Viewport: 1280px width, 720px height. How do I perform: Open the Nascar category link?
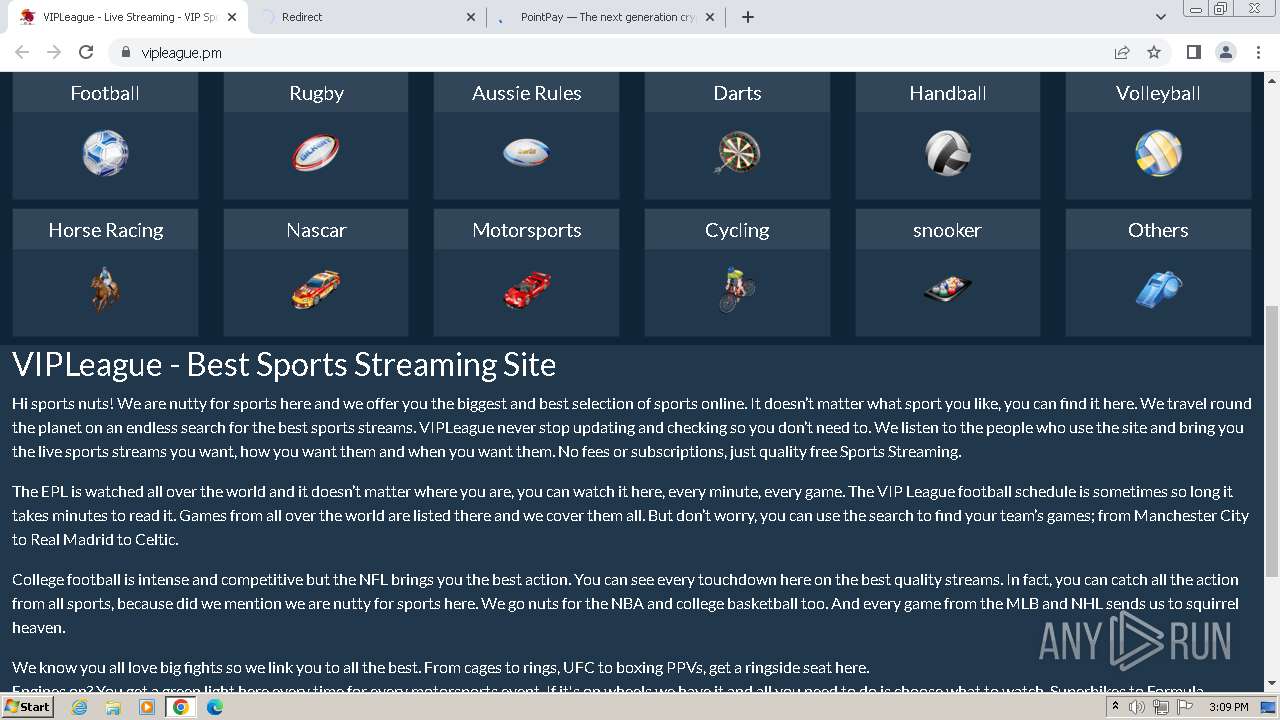click(x=316, y=230)
